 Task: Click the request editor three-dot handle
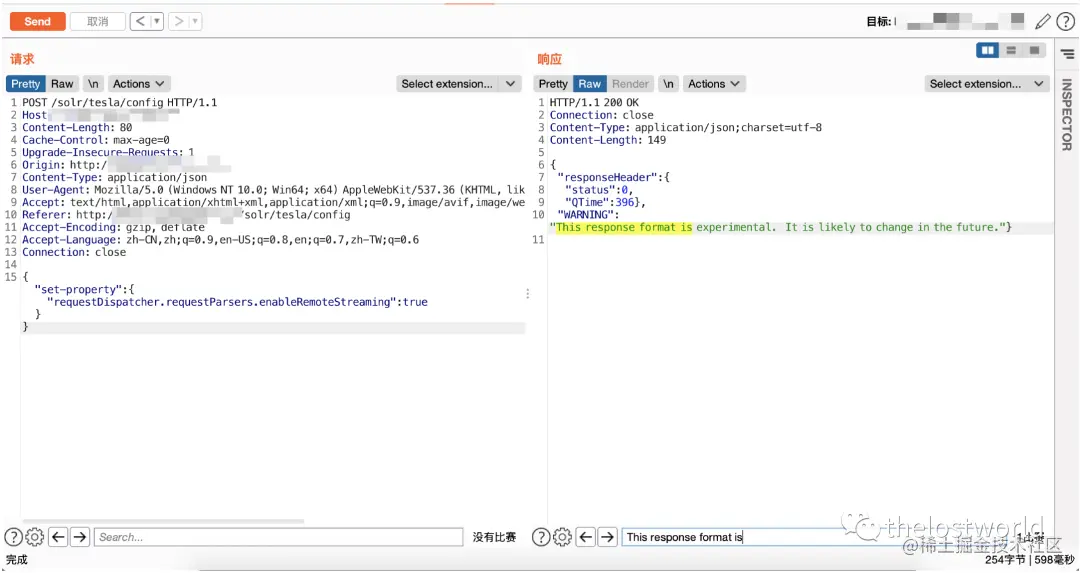click(x=528, y=294)
